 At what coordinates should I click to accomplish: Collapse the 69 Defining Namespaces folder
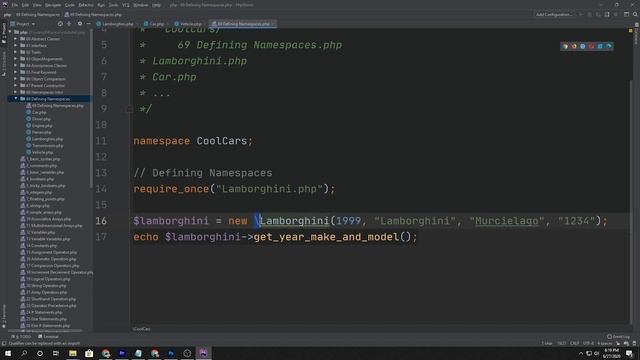click(x=16, y=99)
